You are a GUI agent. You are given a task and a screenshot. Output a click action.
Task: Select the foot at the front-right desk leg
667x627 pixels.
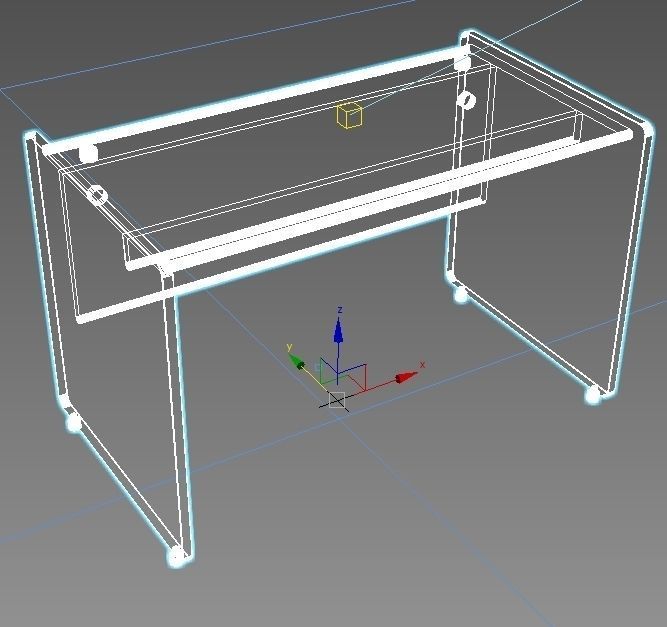coord(593,395)
